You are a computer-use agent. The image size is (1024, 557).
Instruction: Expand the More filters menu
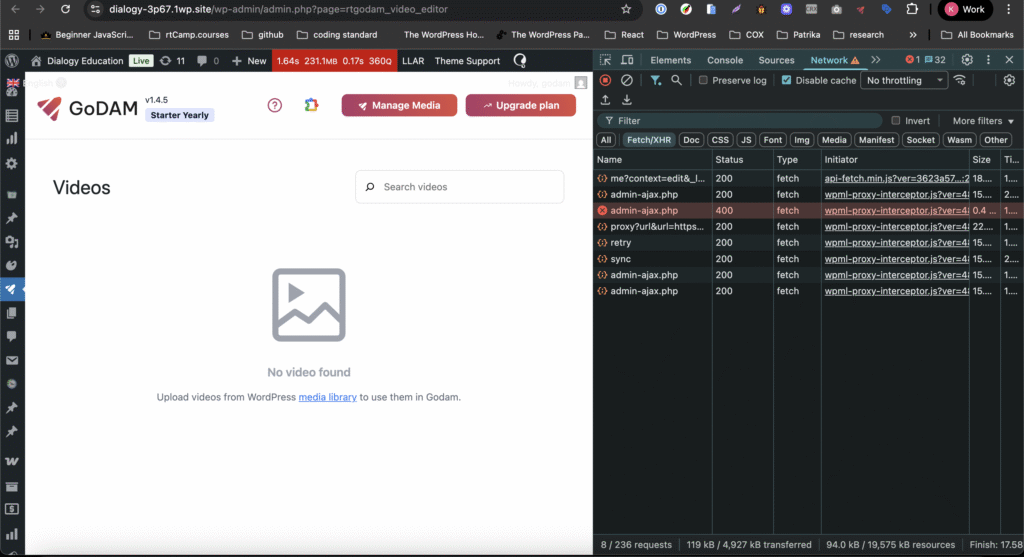tap(983, 121)
